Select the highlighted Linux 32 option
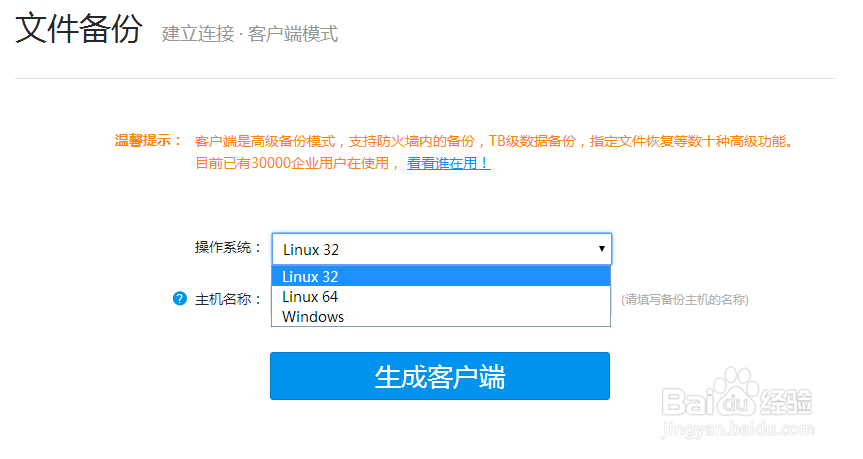The image size is (863, 459). click(x=440, y=276)
